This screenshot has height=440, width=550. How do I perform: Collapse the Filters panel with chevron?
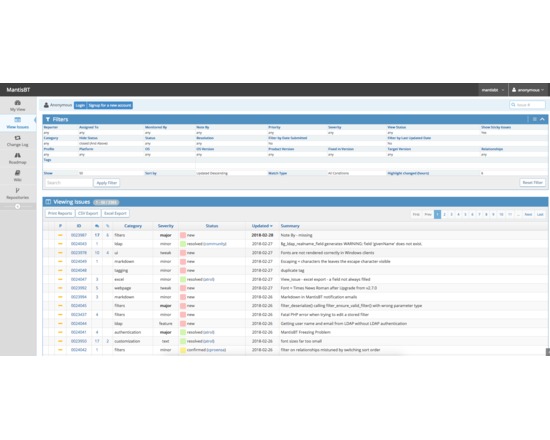542,119
